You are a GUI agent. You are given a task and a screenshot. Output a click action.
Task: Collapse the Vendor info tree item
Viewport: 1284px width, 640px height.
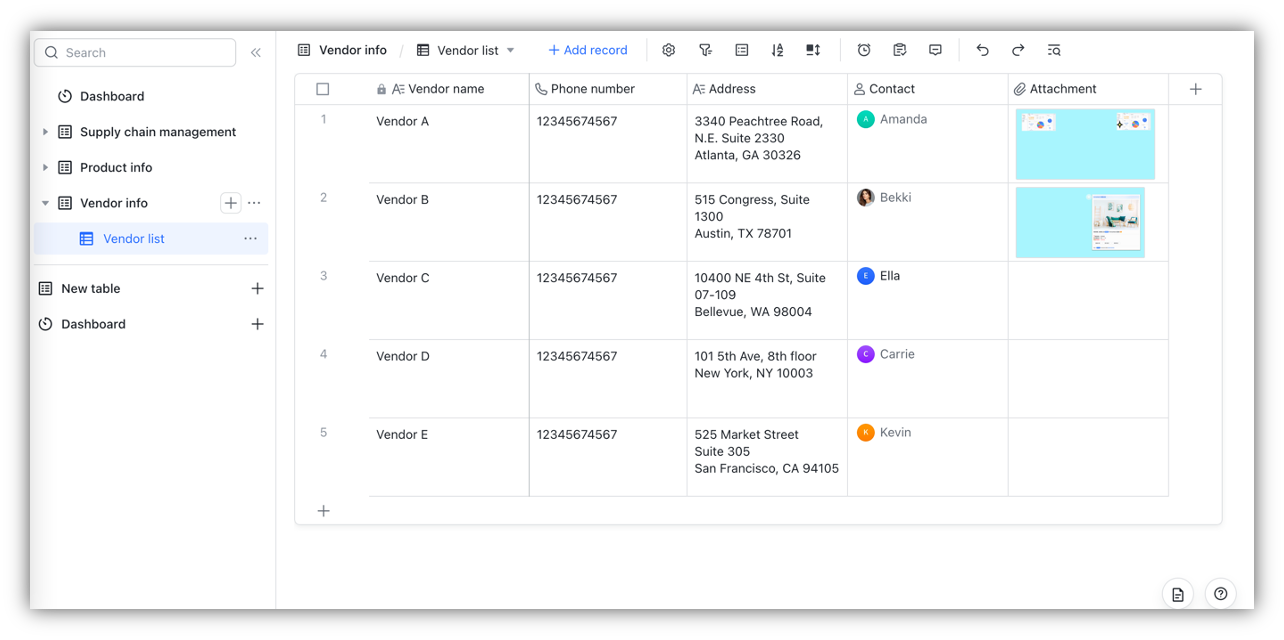click(x=45, y=203)
